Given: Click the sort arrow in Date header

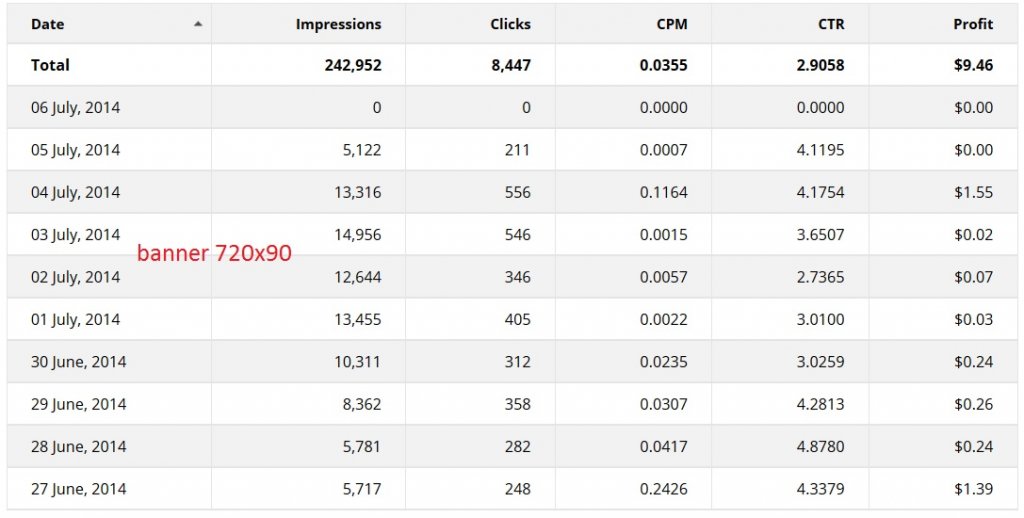Looking at the screenshot, I should [198, 24].
